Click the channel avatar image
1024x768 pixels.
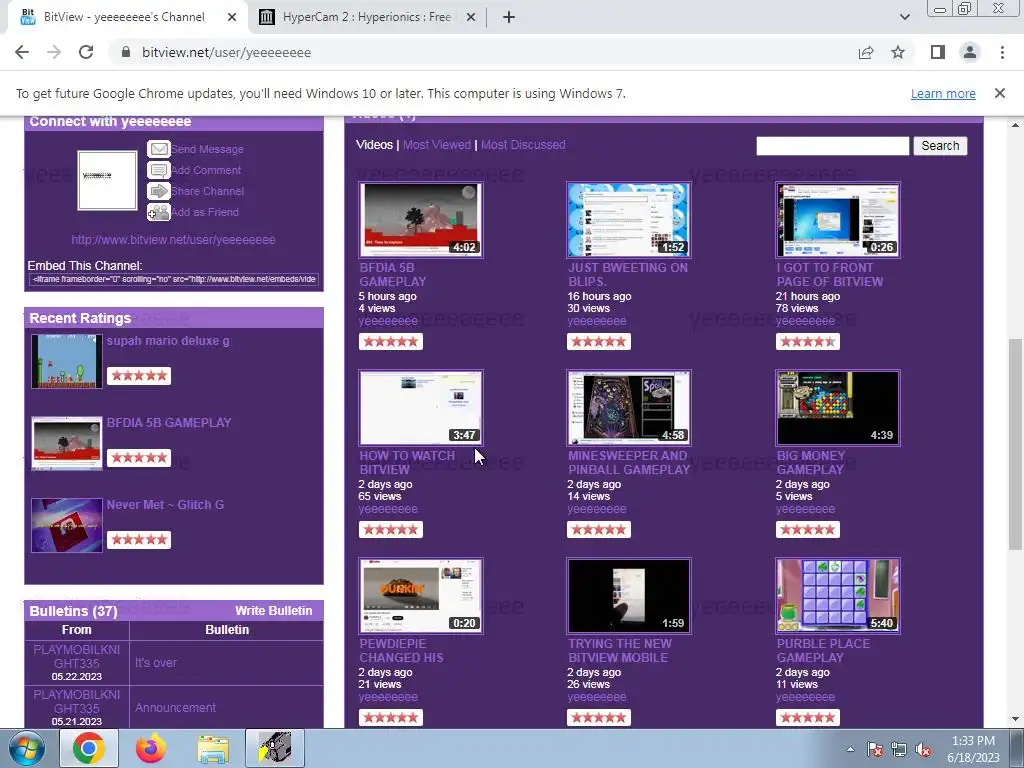pyautogui.click(x=107, y=180)
